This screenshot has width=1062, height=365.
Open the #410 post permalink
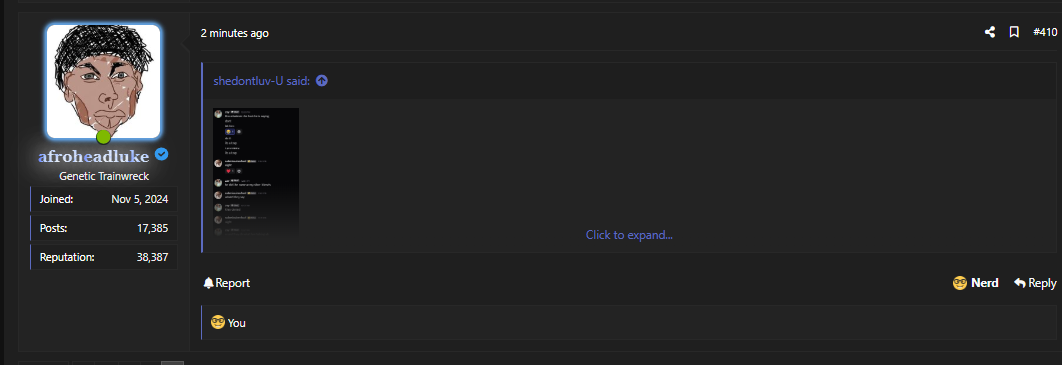pos(1044,32)
